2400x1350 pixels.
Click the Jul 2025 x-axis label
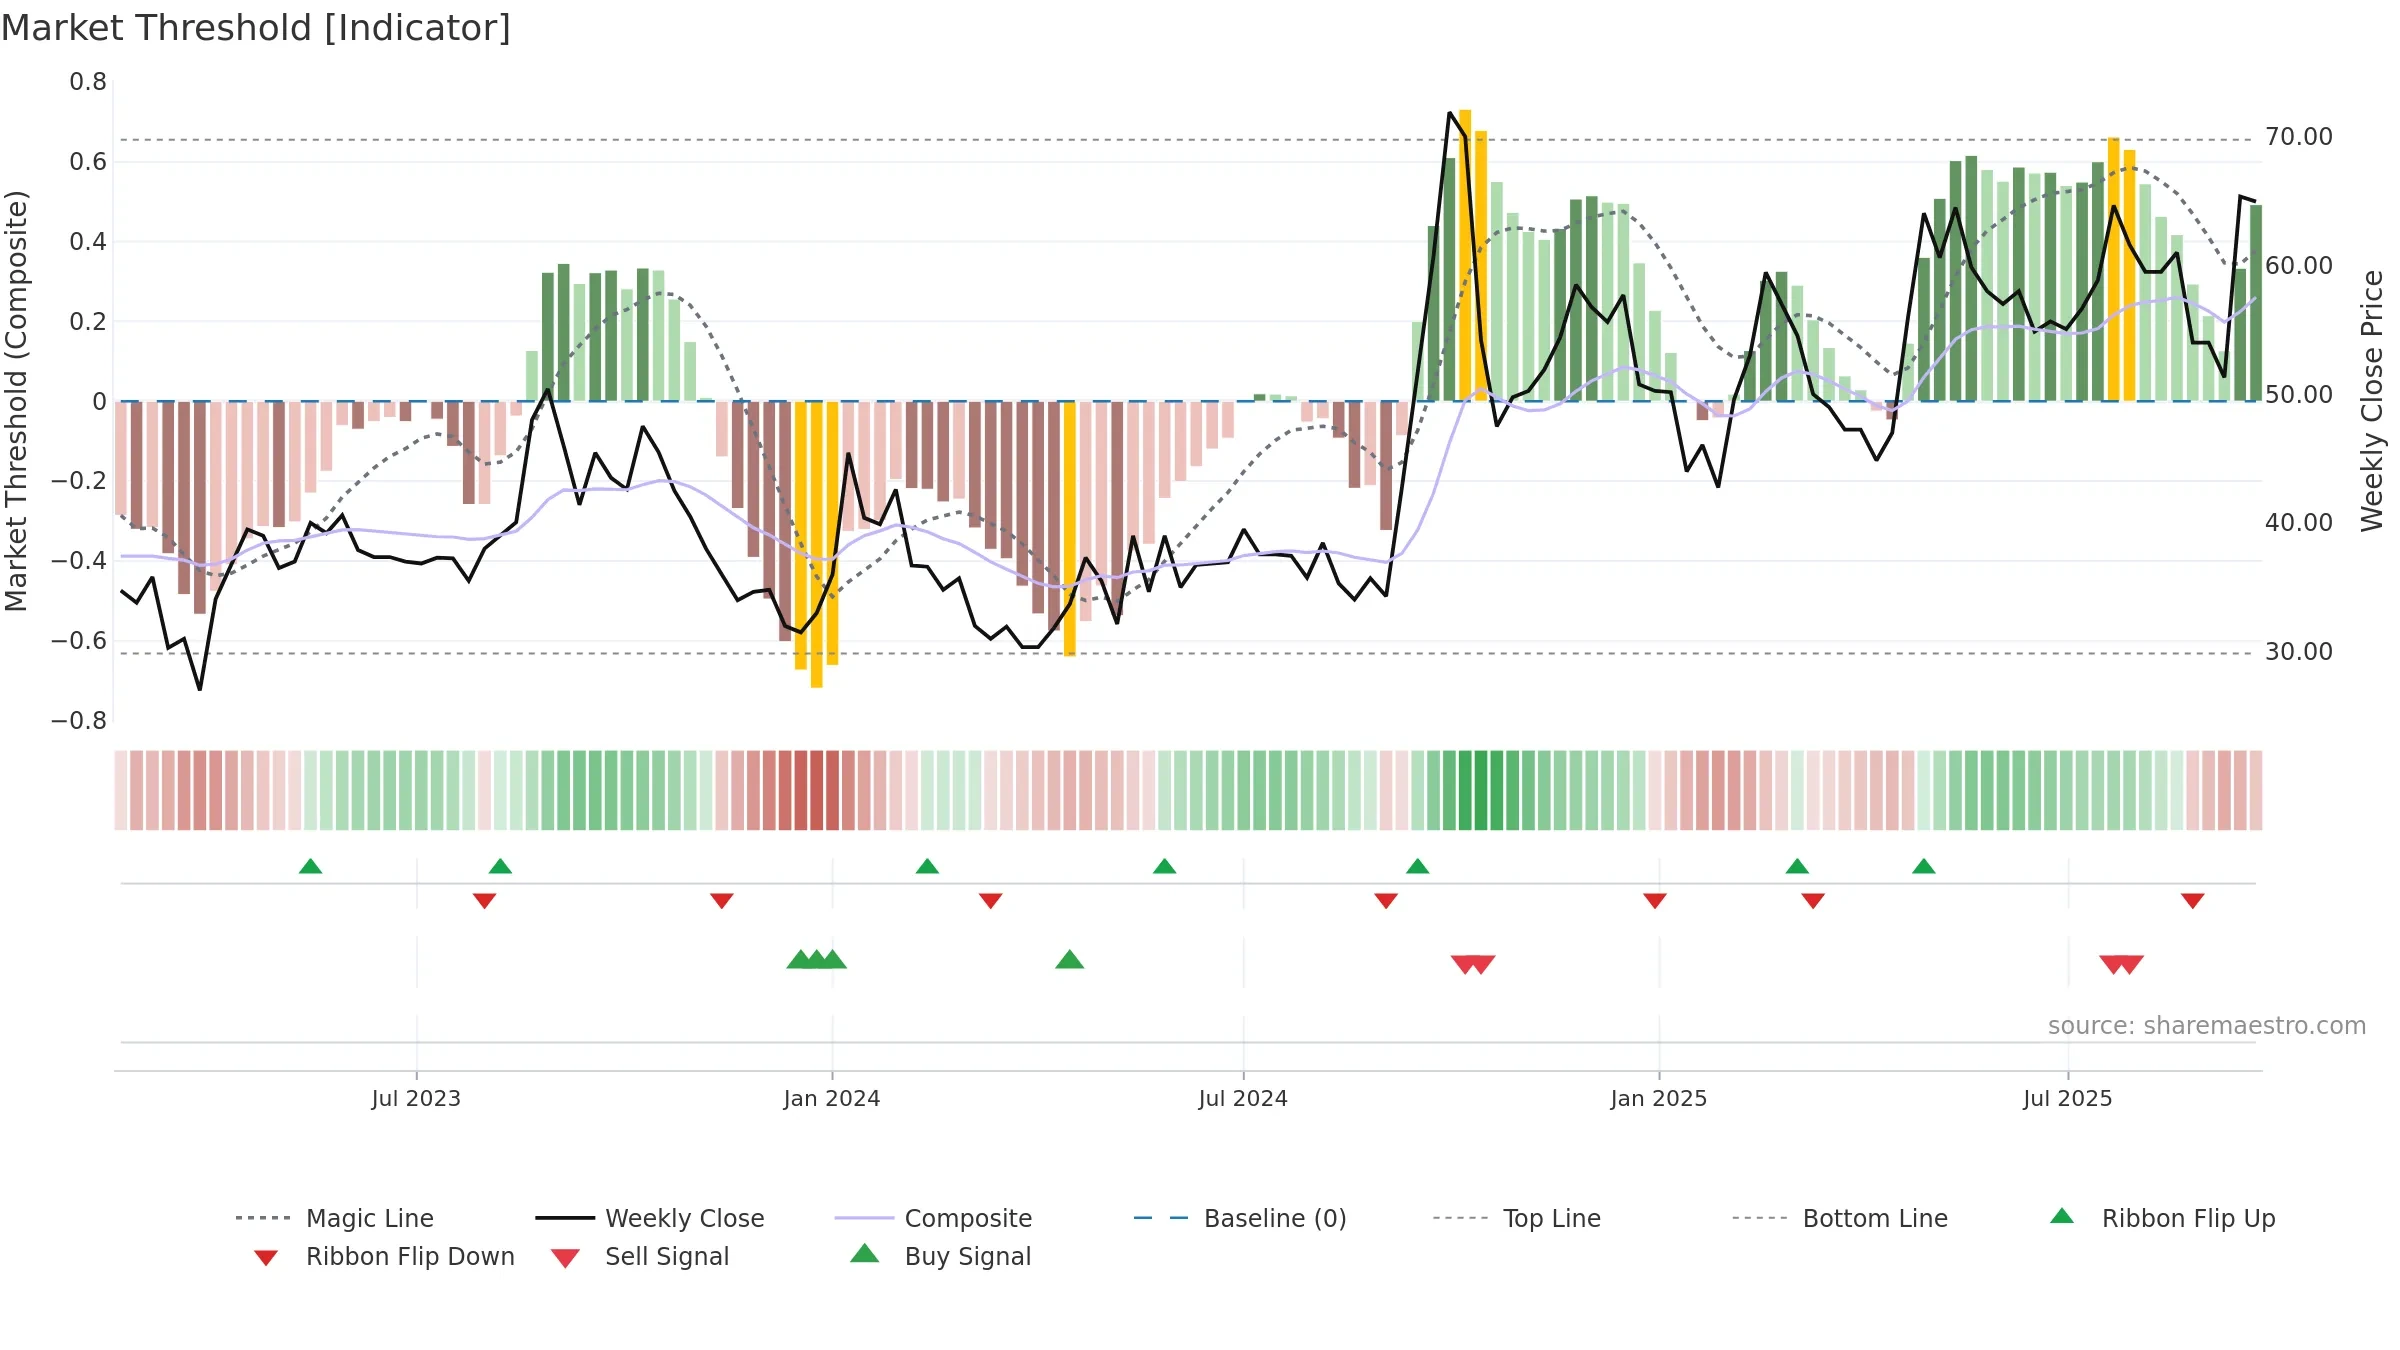click(2068, 1098)
